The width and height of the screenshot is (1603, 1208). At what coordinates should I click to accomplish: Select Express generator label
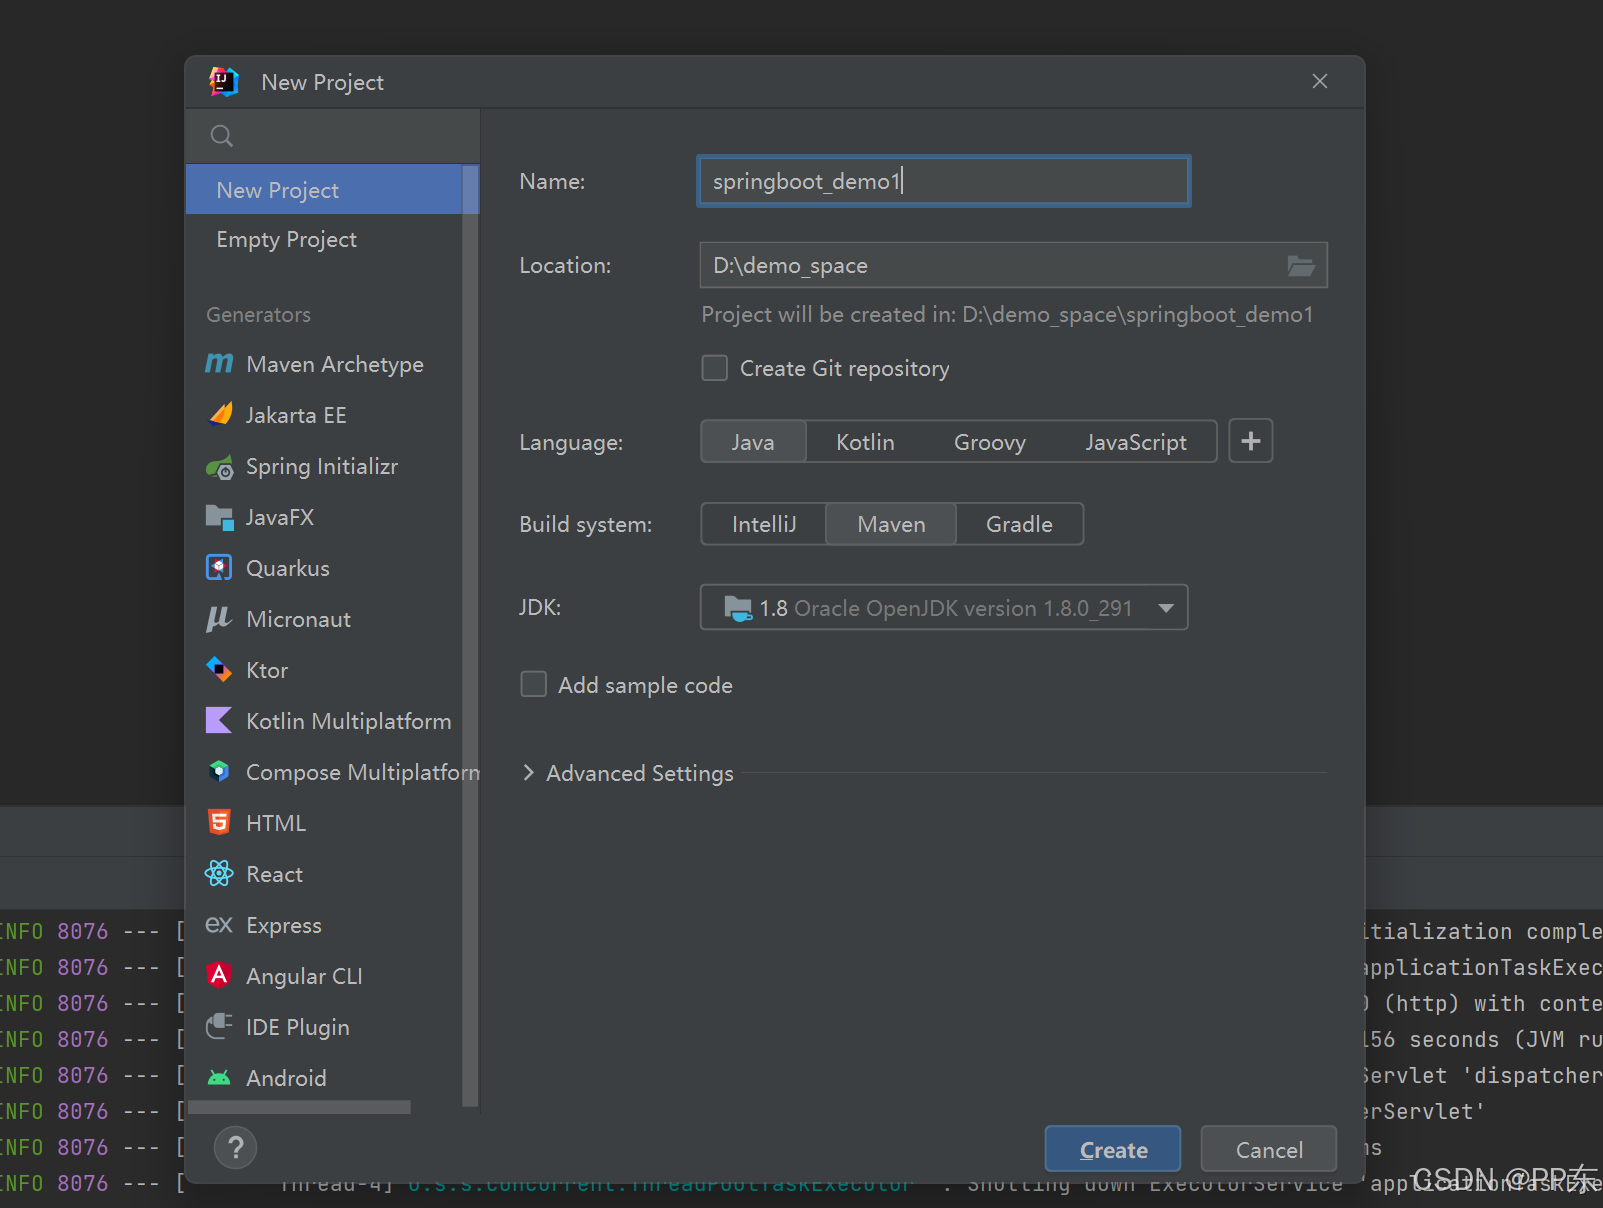pyautogui.click(x=284, y=925)
